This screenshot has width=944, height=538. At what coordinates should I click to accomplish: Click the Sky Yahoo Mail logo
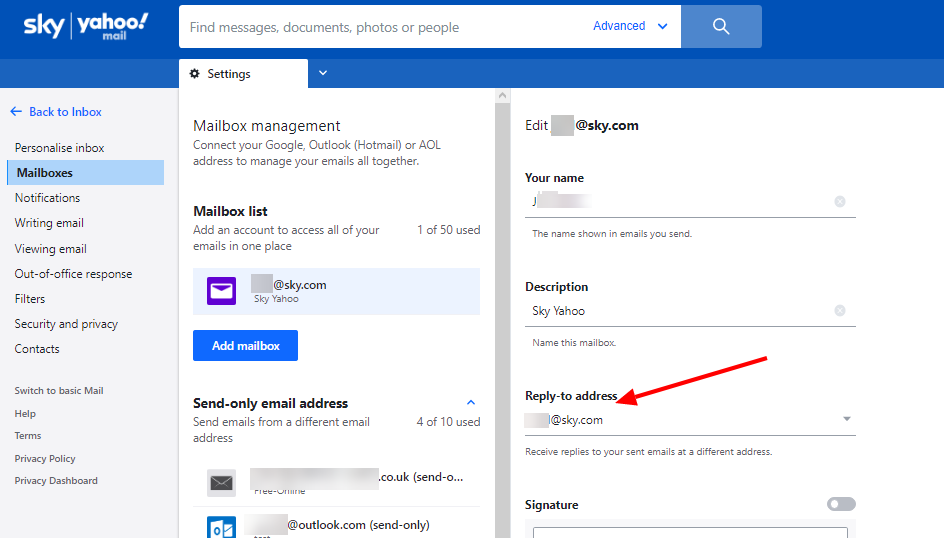(86, 25)
